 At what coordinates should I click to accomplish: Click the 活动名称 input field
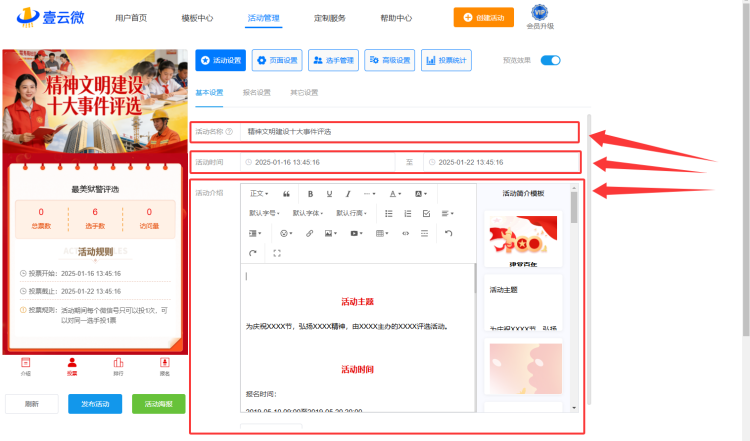(409, 132)
